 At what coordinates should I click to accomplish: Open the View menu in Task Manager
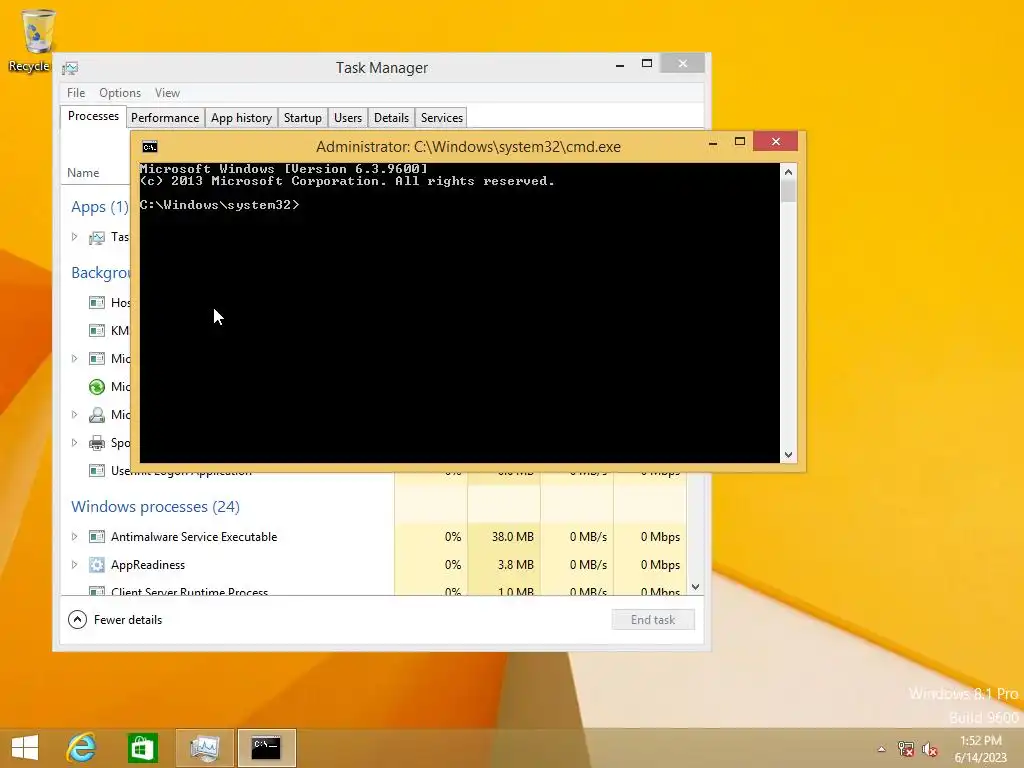tap(167, 93)
